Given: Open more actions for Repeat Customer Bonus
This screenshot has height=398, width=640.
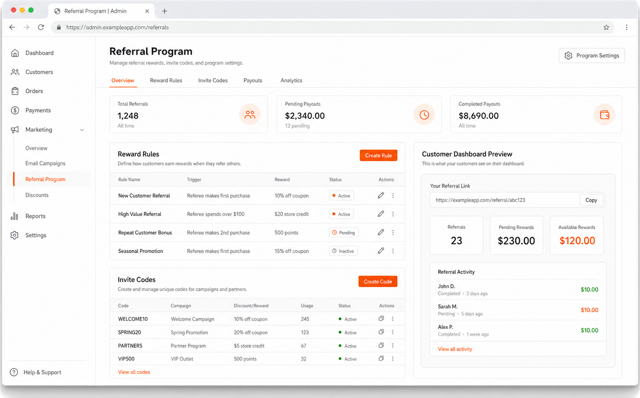Looking at the screenshot, I should click(393, 232).
